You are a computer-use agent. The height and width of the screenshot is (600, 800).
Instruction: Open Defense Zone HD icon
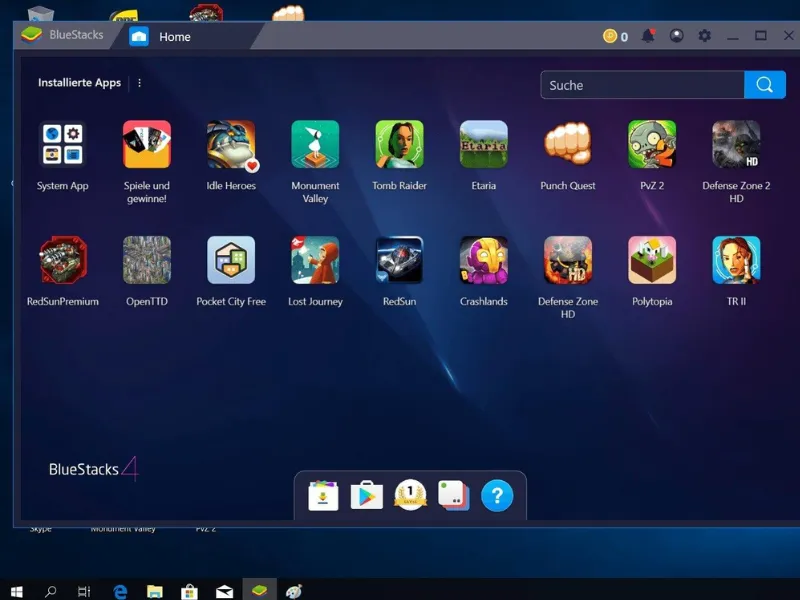coord(568,260)
